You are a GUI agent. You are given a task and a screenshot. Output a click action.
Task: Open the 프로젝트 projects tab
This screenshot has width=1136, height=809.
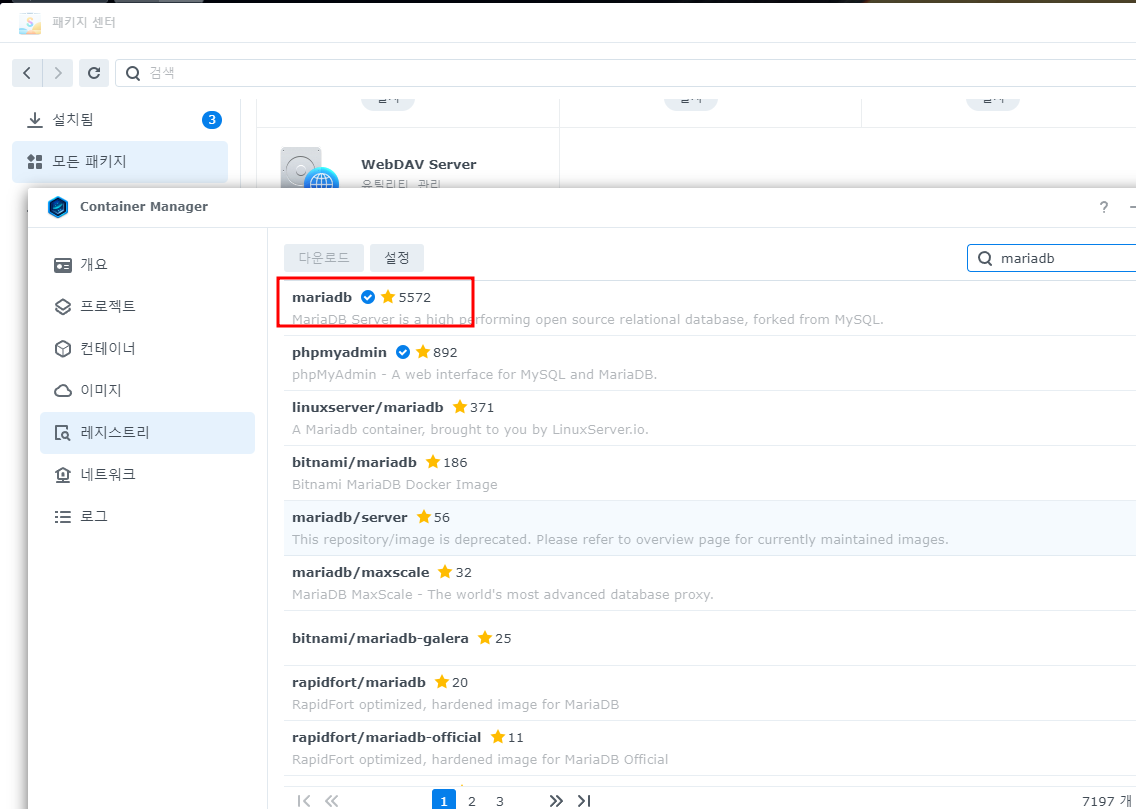(x=147, y=306)
